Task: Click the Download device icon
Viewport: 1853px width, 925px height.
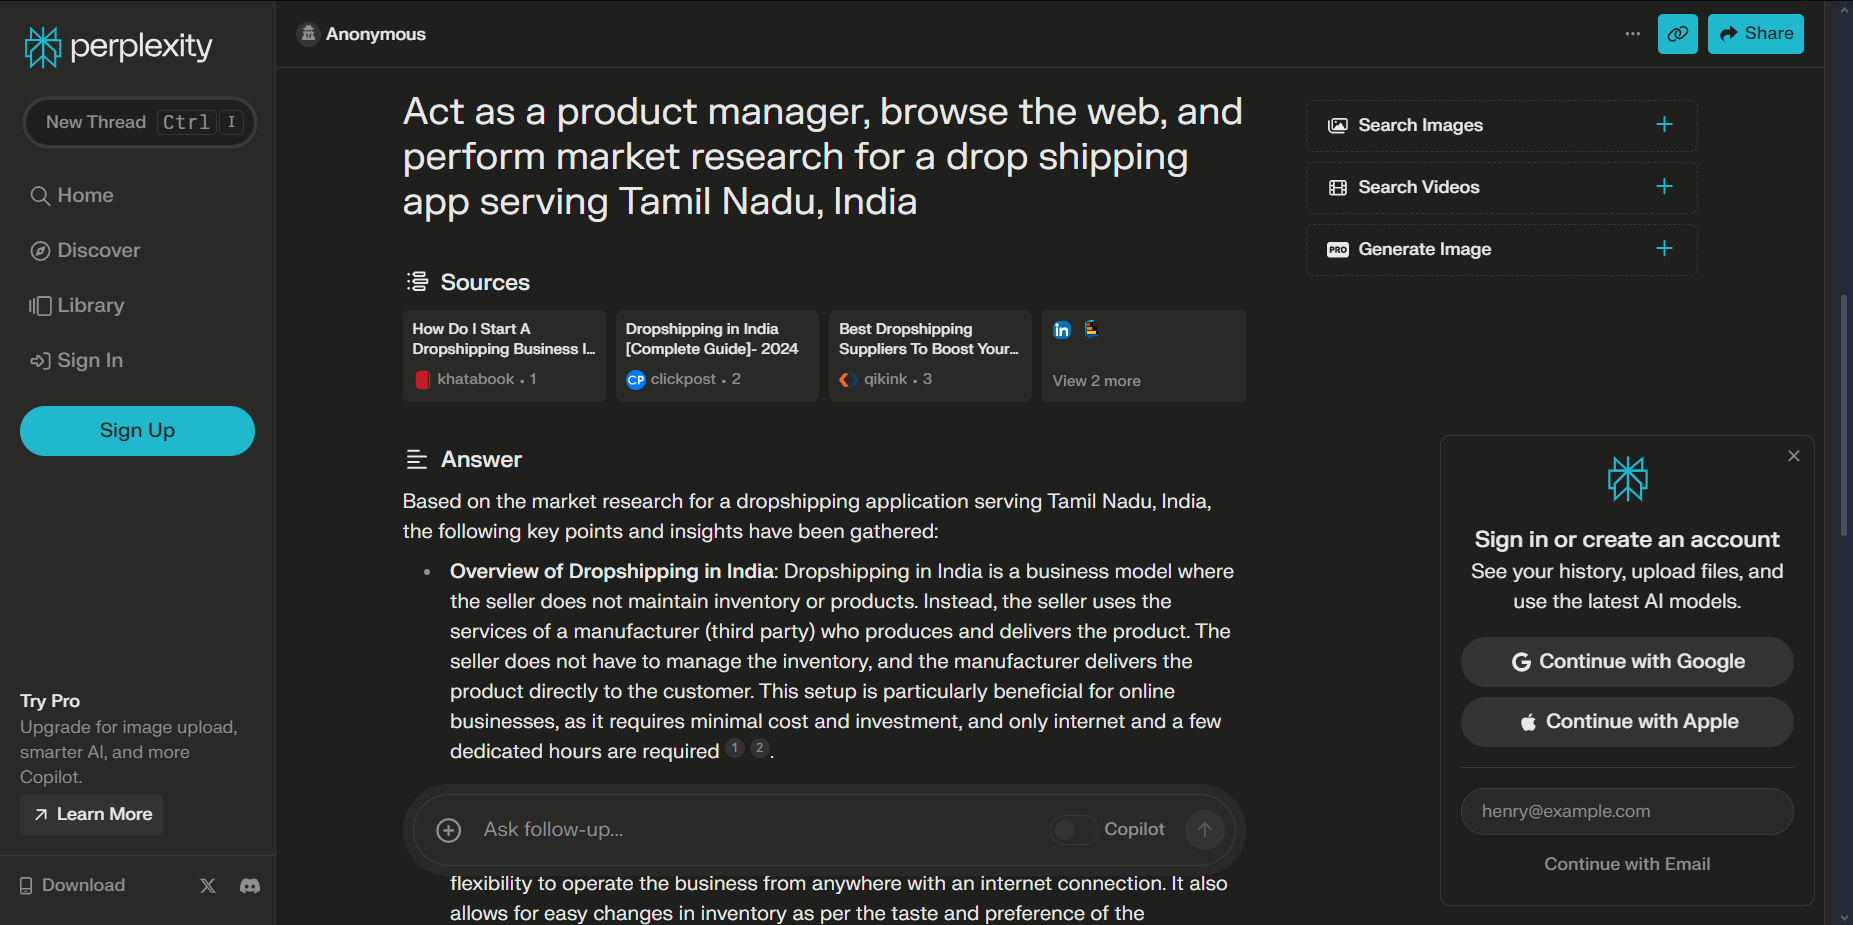Action: pyautogui.click(x=26, y=885)
